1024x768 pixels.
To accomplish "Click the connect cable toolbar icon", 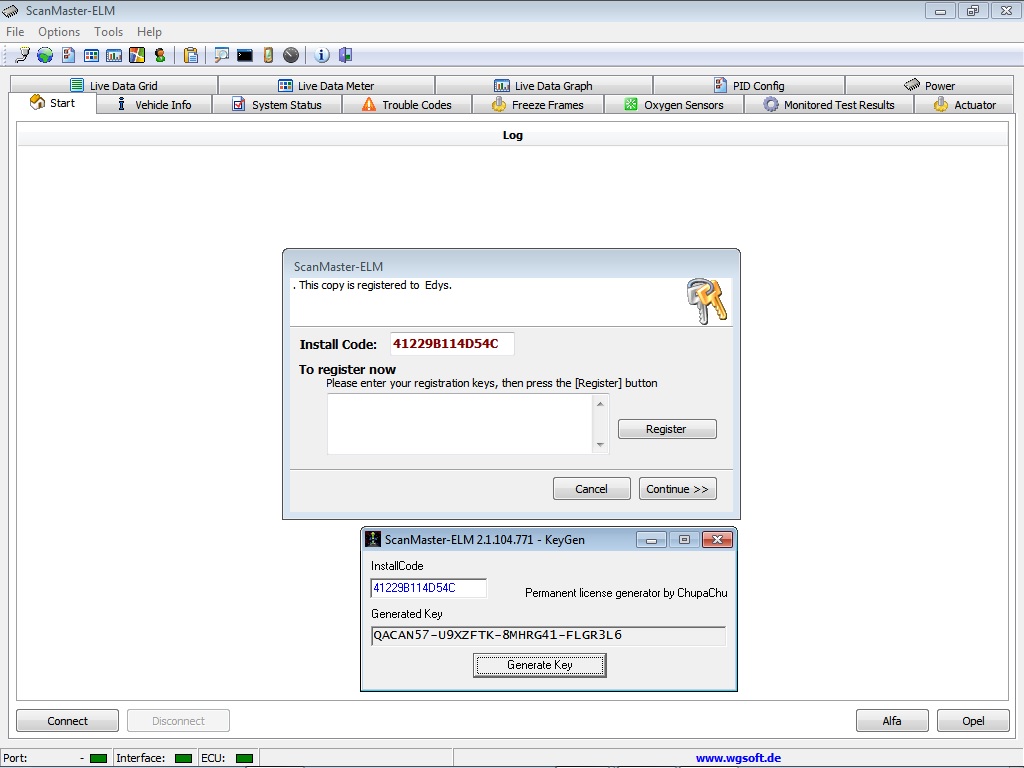I will tap(22, 56).
